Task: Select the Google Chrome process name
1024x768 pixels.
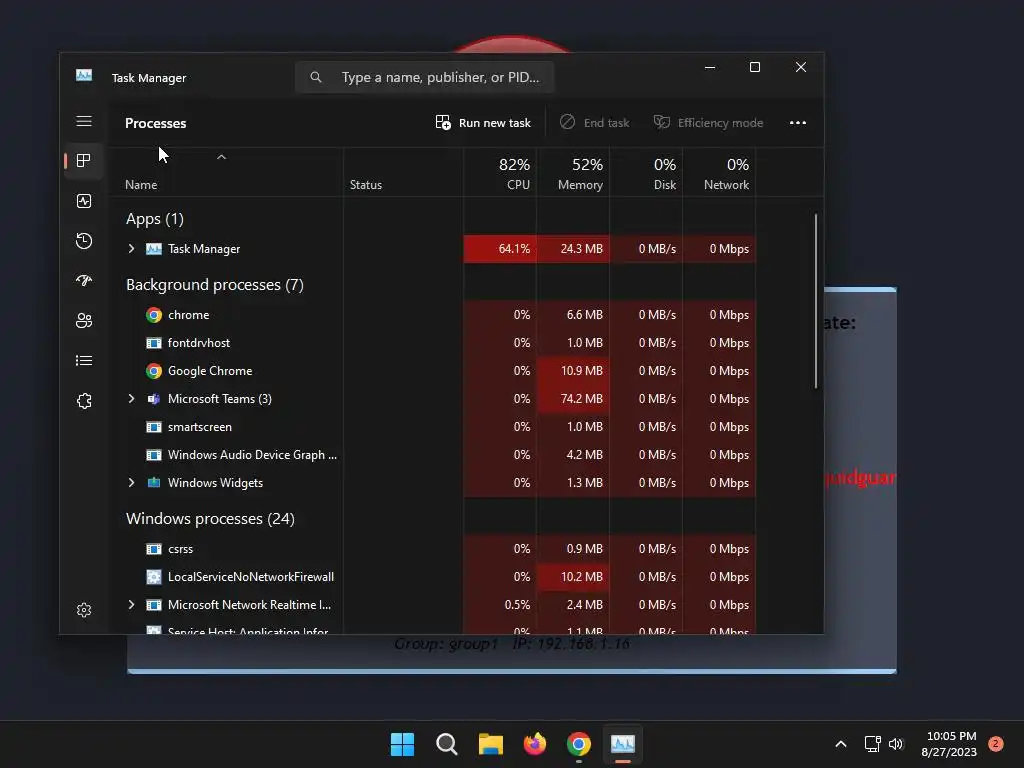Action: tap(210, 371)
